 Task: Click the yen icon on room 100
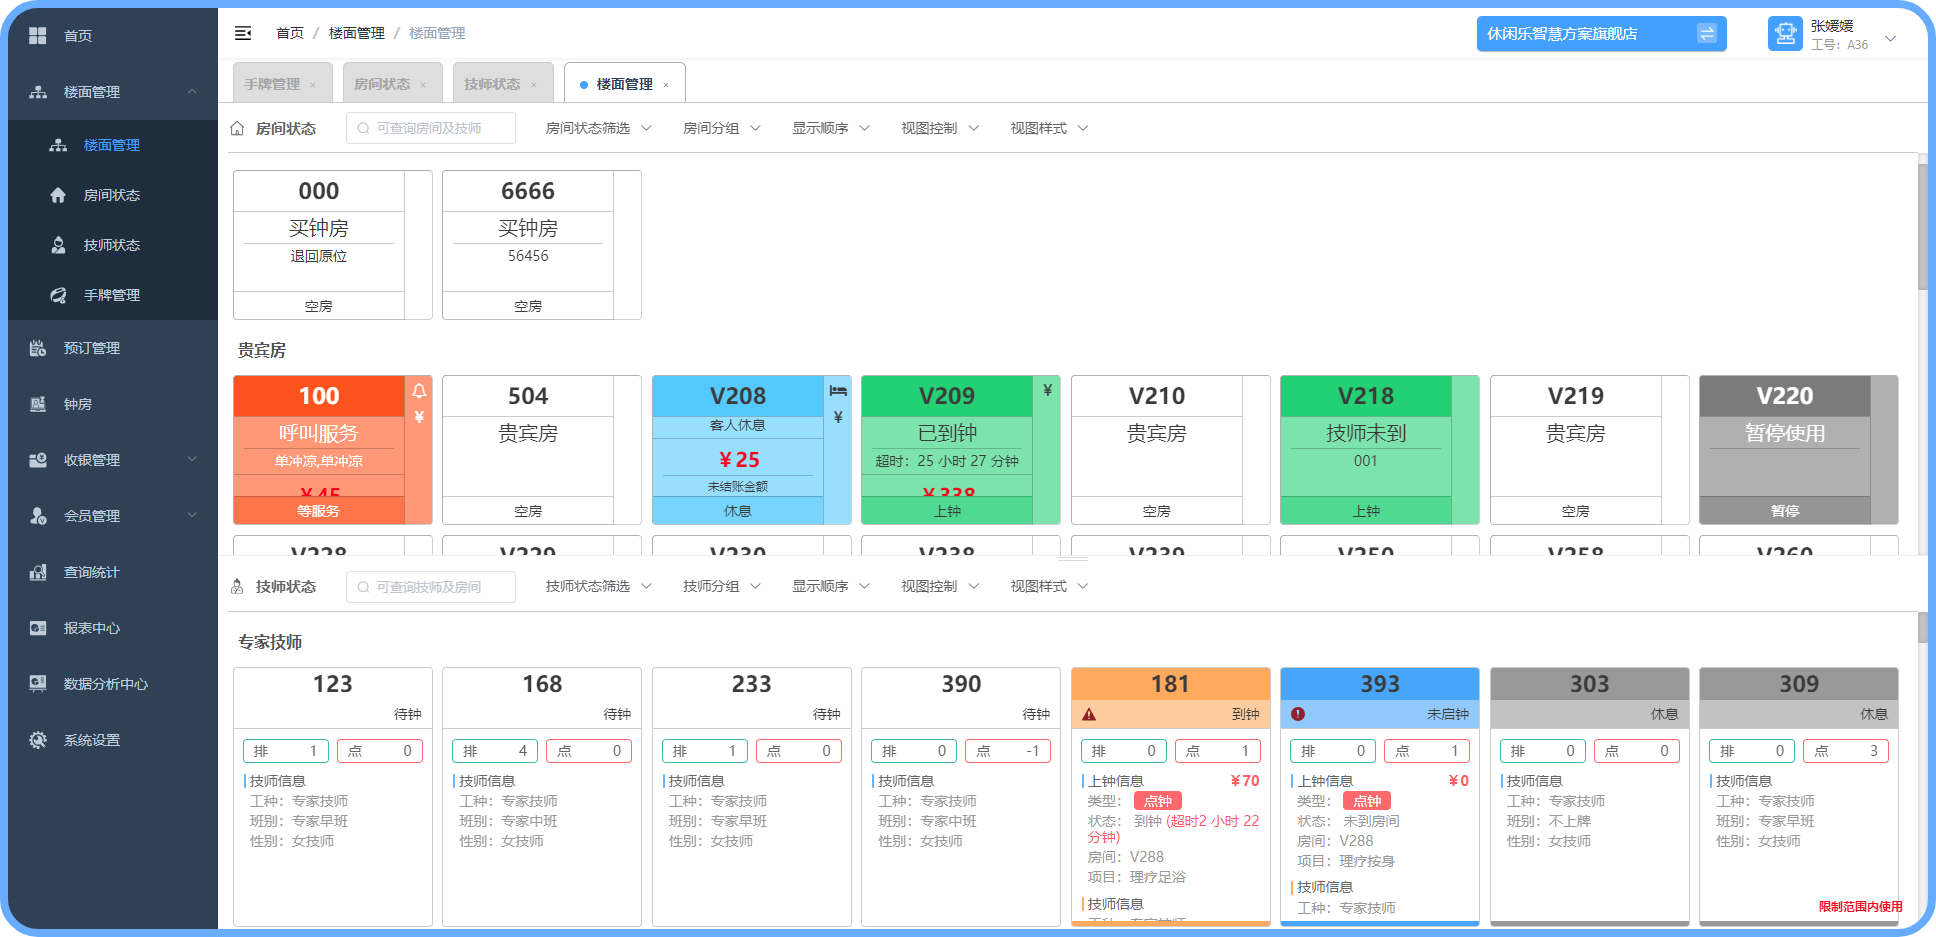419,417
